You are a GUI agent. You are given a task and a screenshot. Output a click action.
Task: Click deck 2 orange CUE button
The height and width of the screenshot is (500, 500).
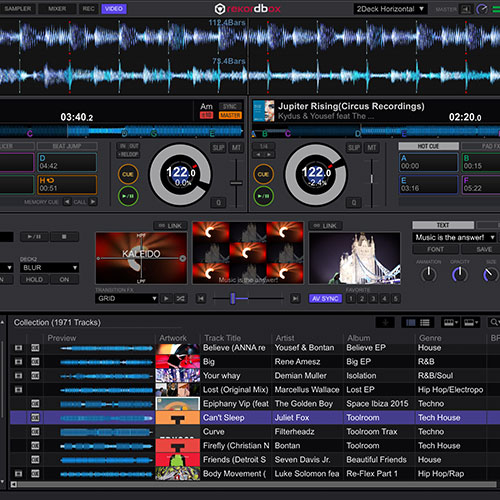point(263,174)
